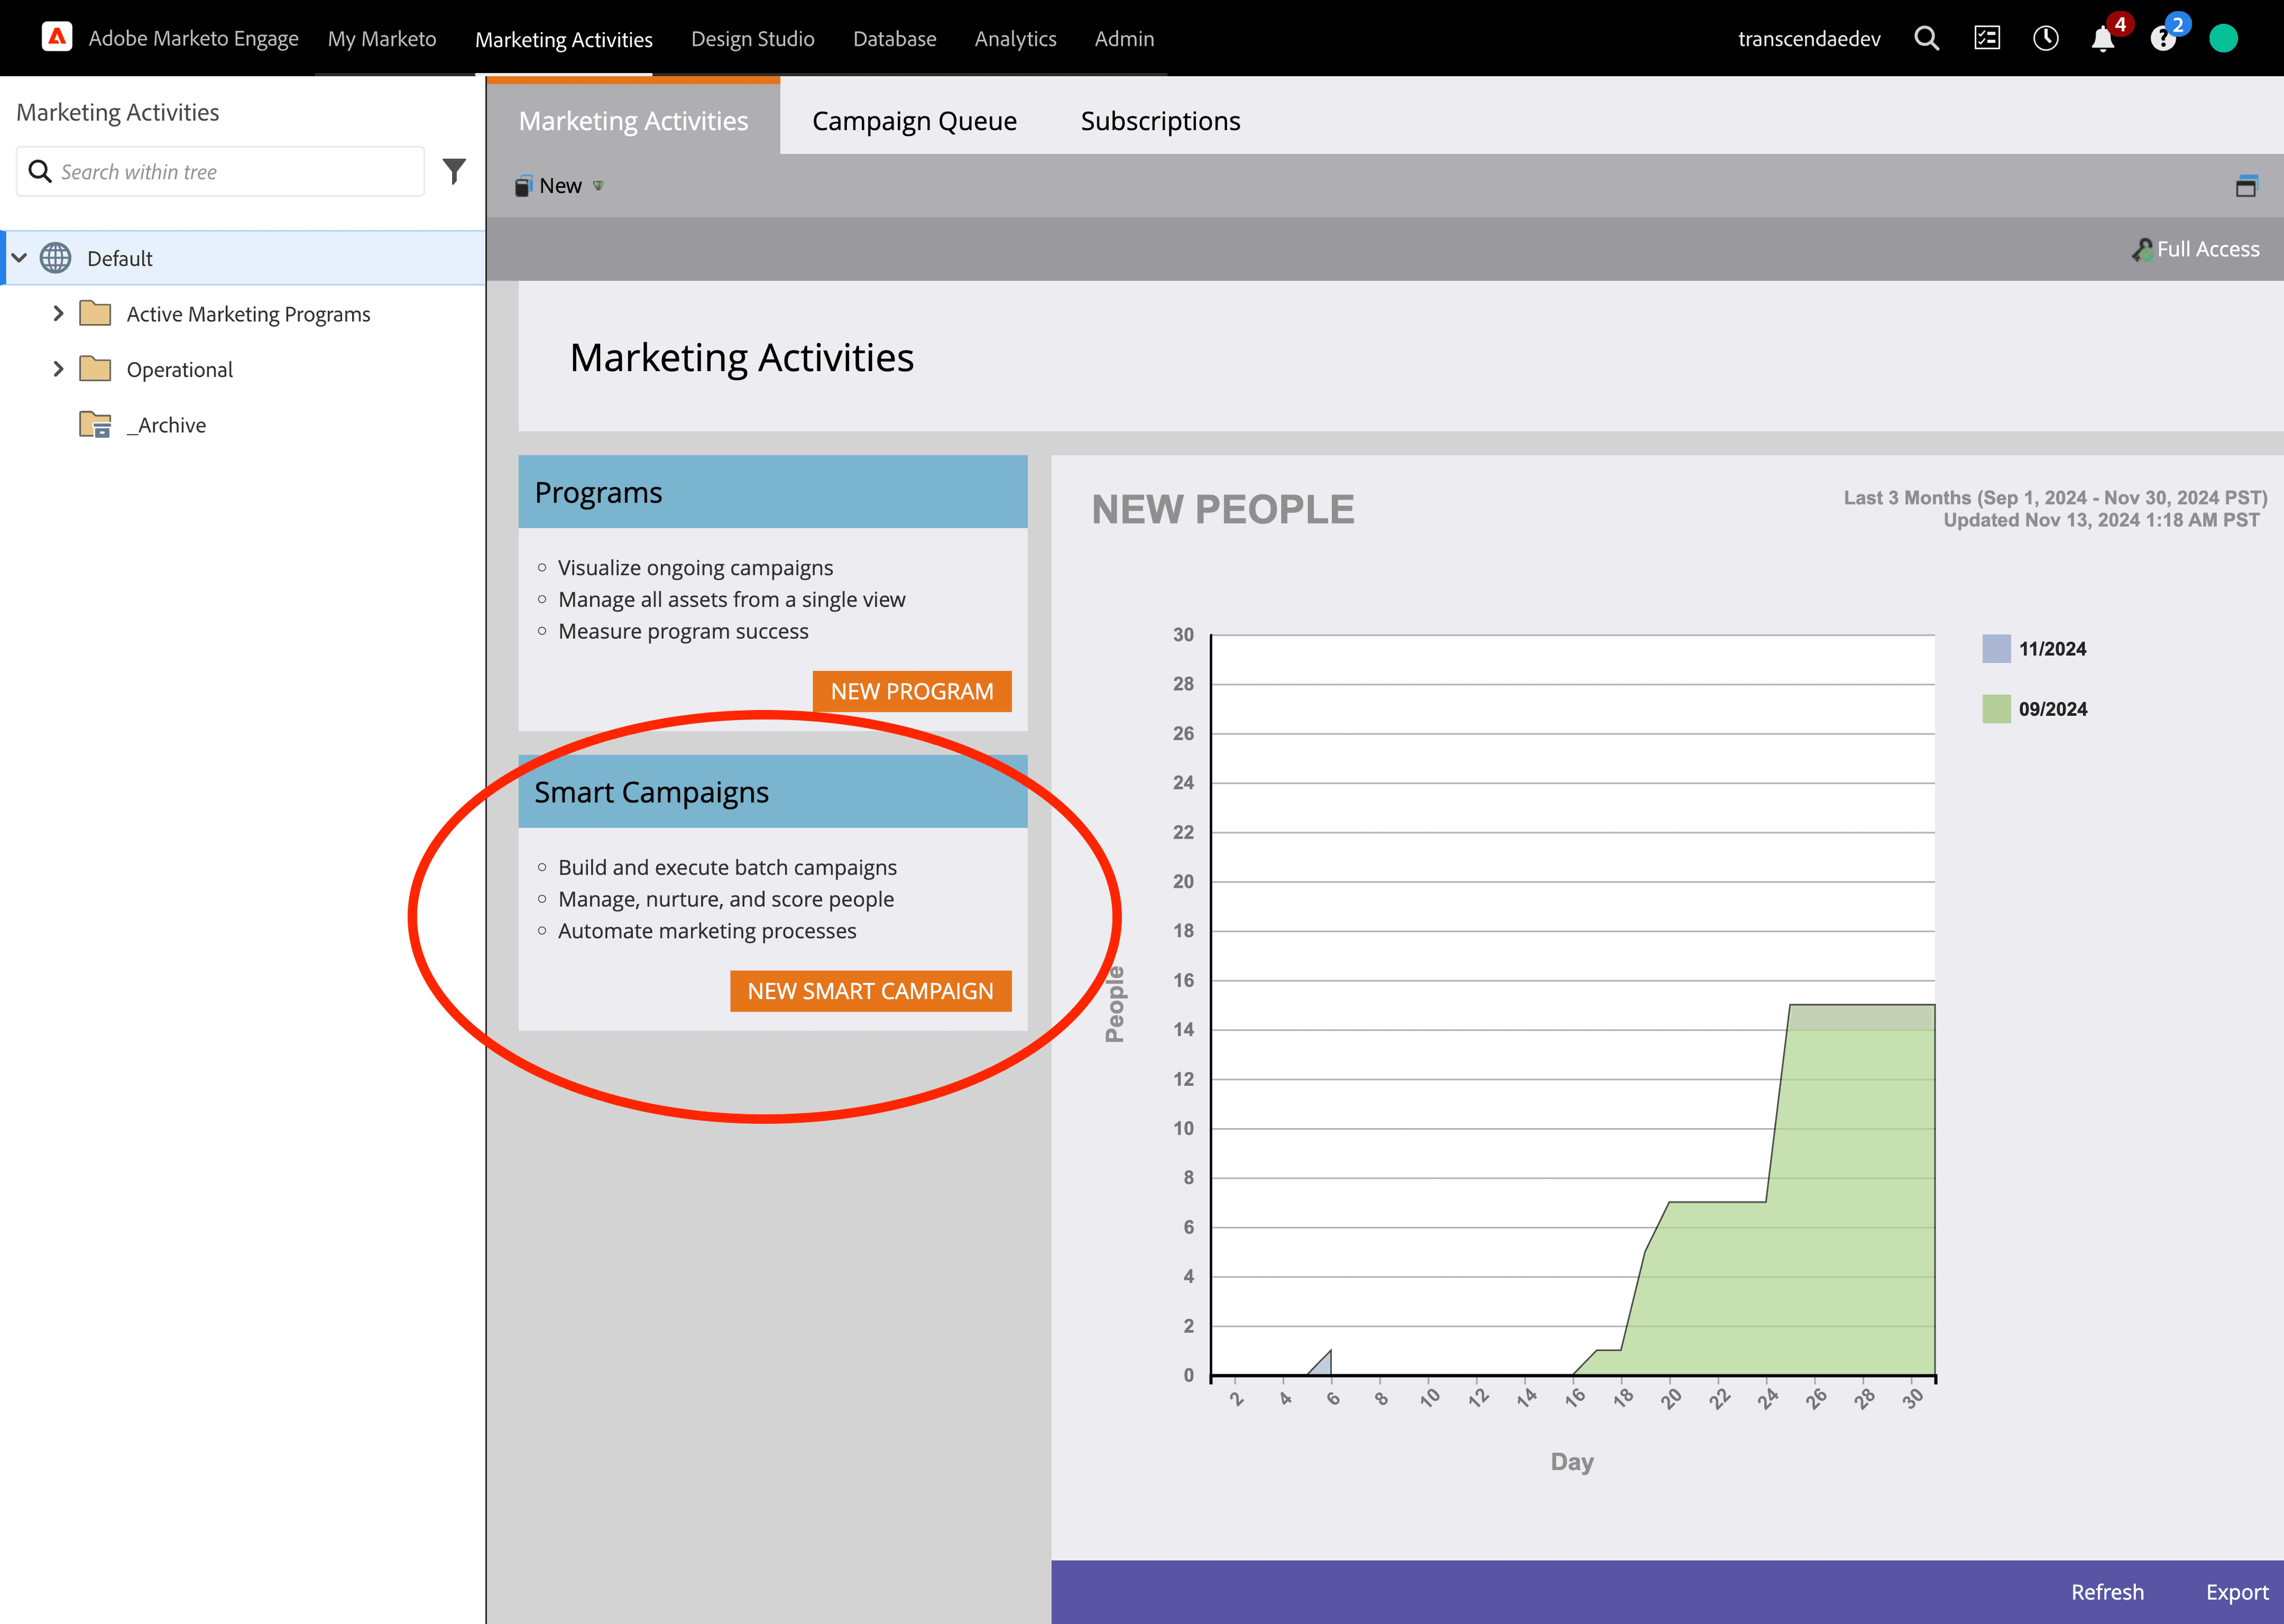Click the Adobe logo icon
Viewport: 2284px width, 1624px height.
coord(57,38)
